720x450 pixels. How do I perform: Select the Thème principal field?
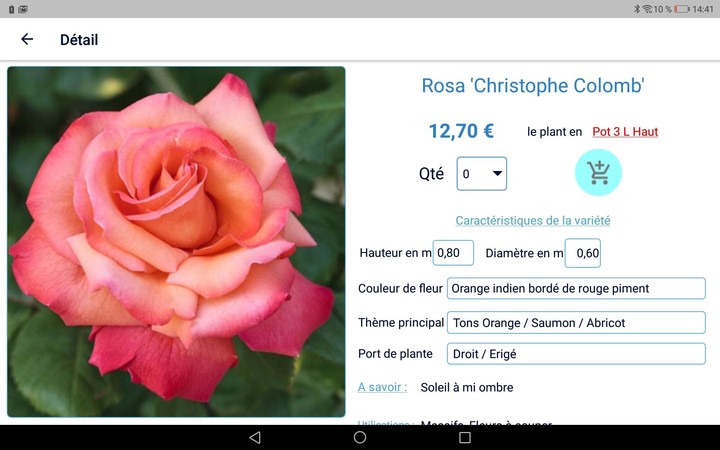(x=576, y=323)
